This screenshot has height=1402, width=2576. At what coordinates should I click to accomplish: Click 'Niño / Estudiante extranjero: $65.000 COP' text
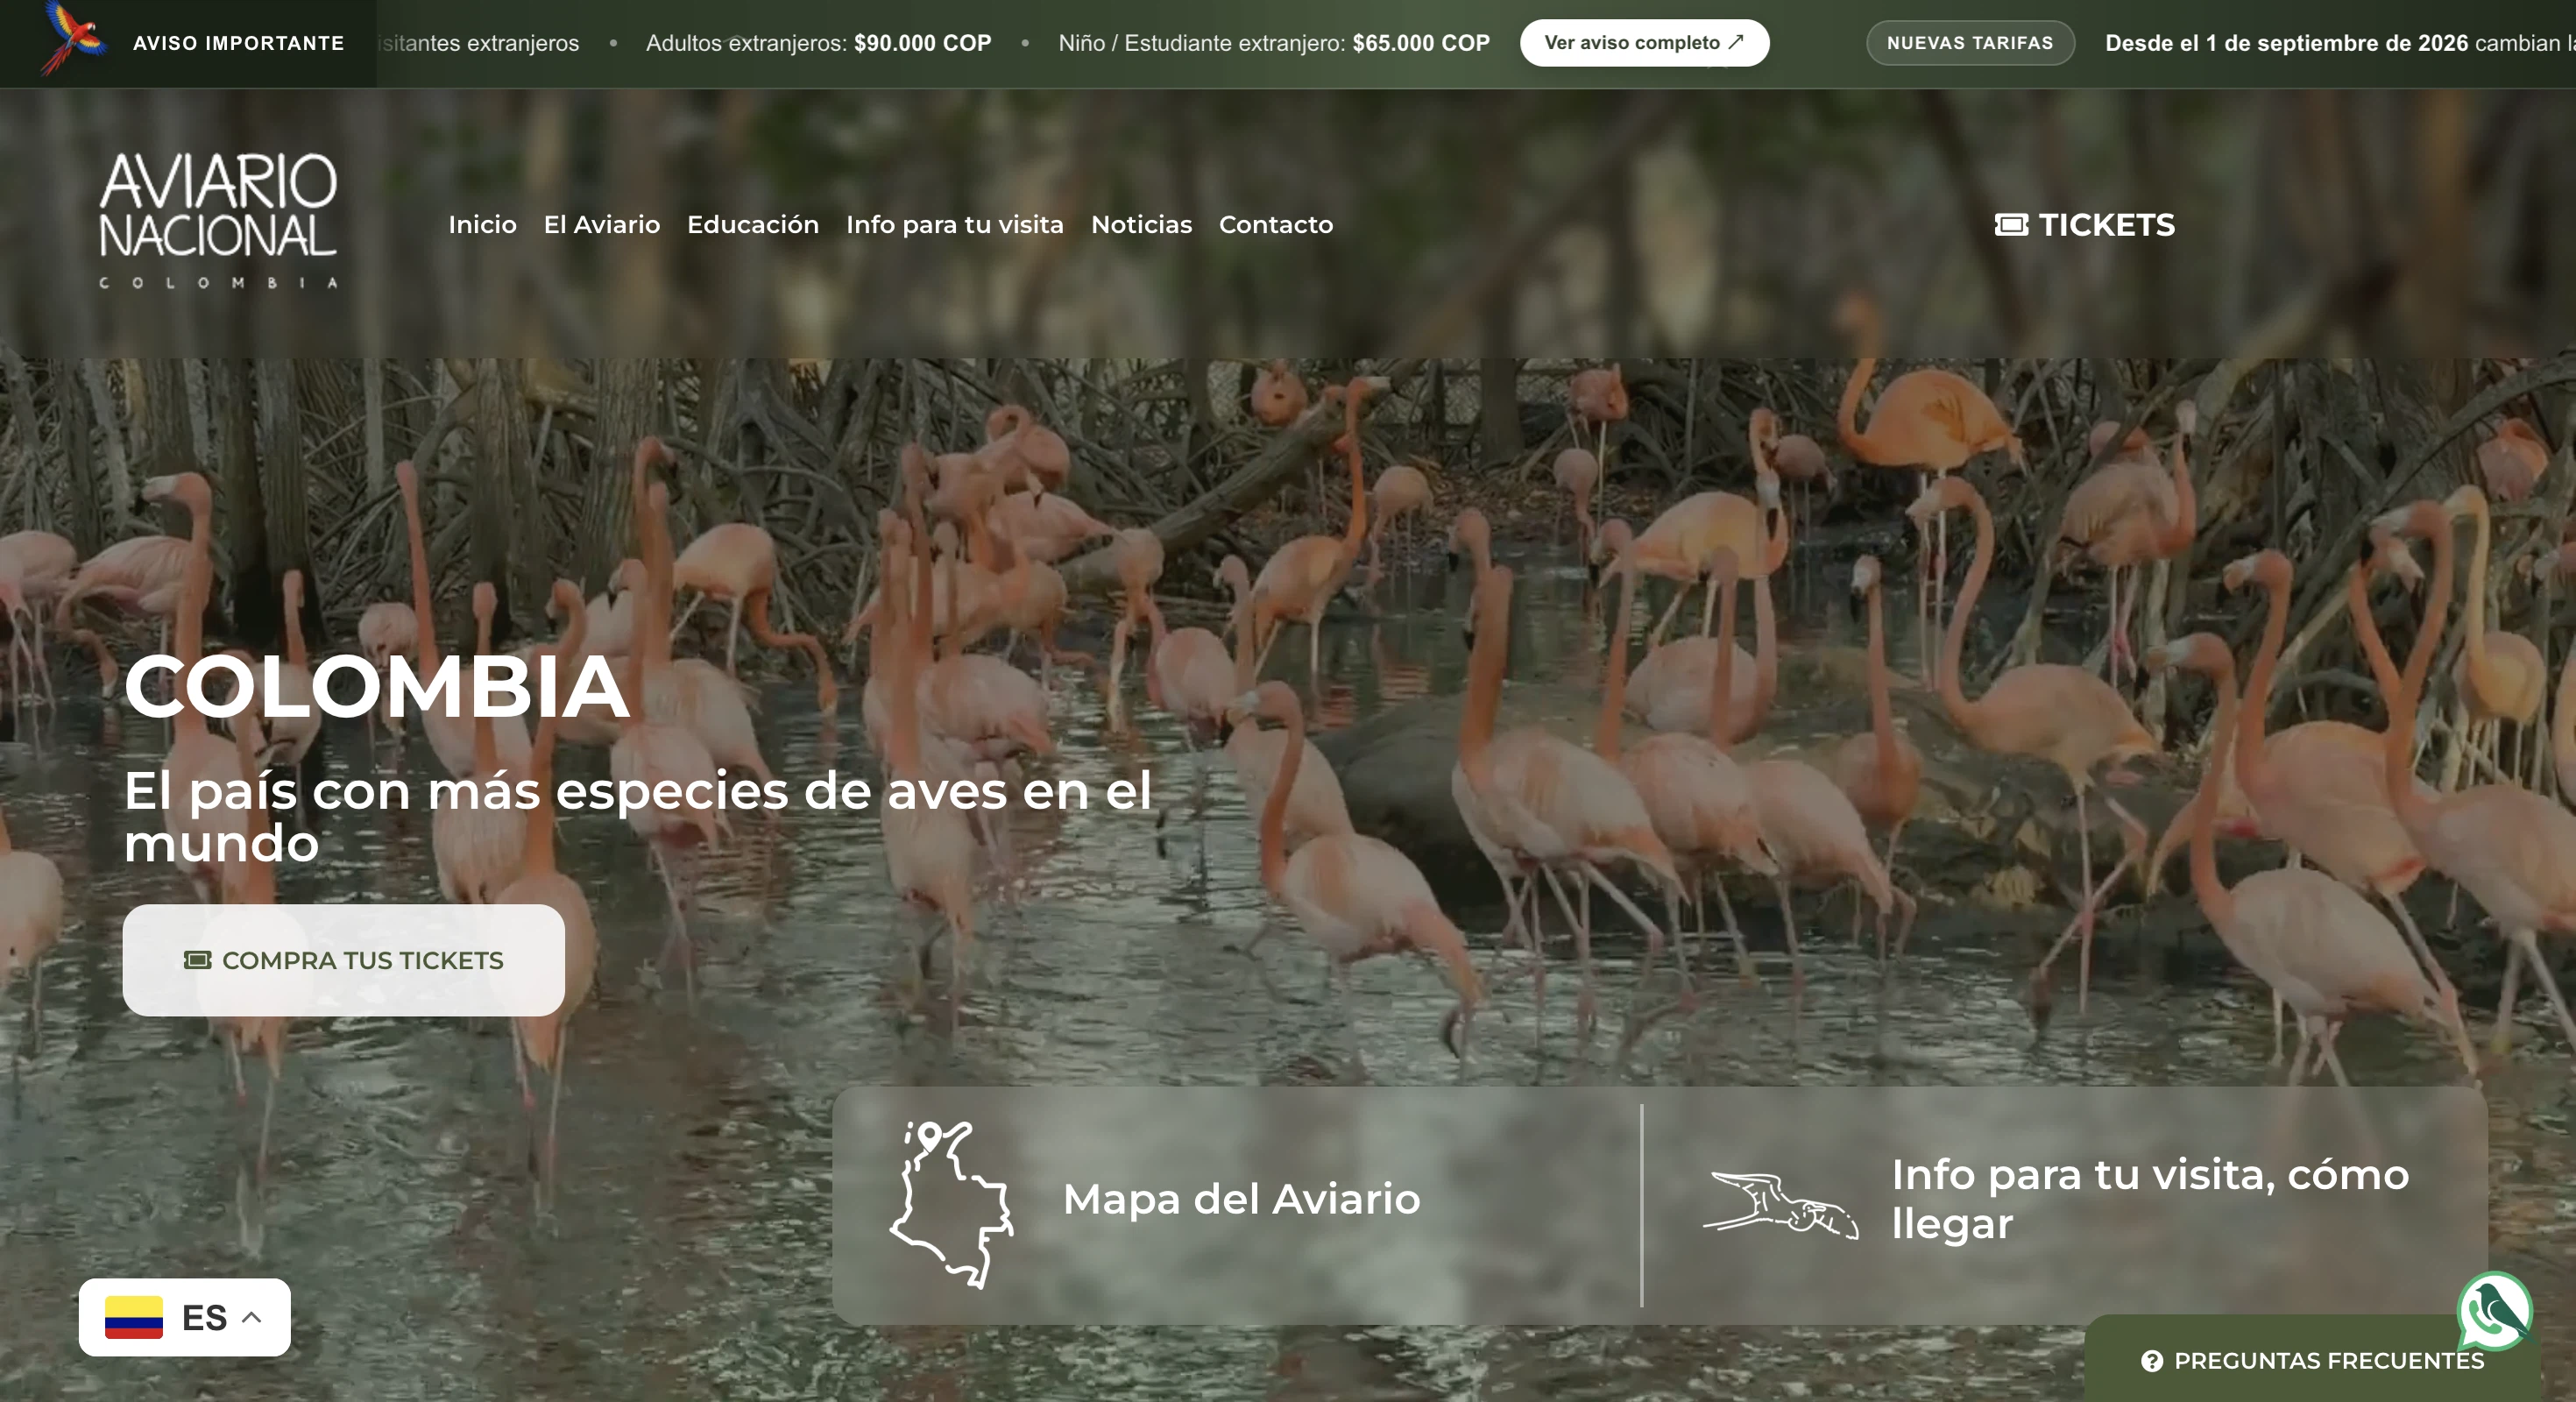(1274, 43)
